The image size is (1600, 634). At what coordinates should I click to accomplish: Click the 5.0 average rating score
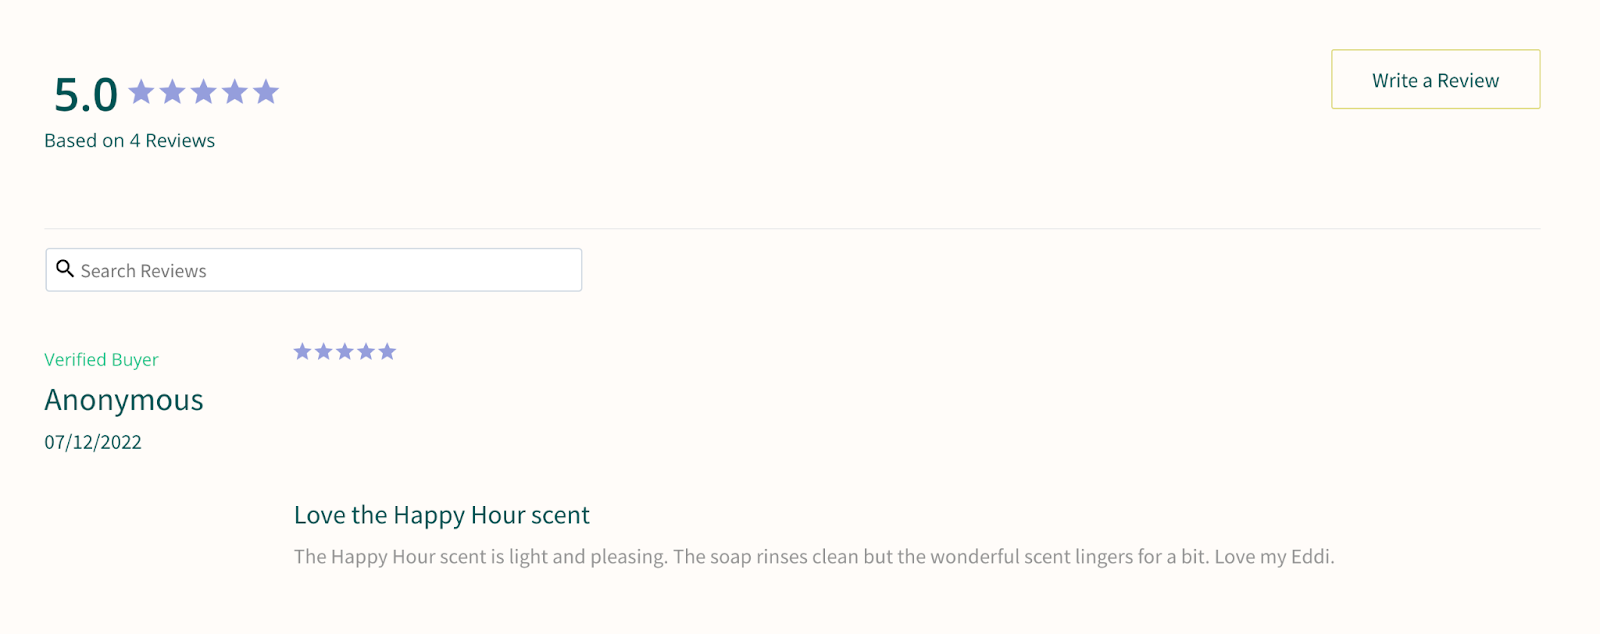click(x=85, y=95)
